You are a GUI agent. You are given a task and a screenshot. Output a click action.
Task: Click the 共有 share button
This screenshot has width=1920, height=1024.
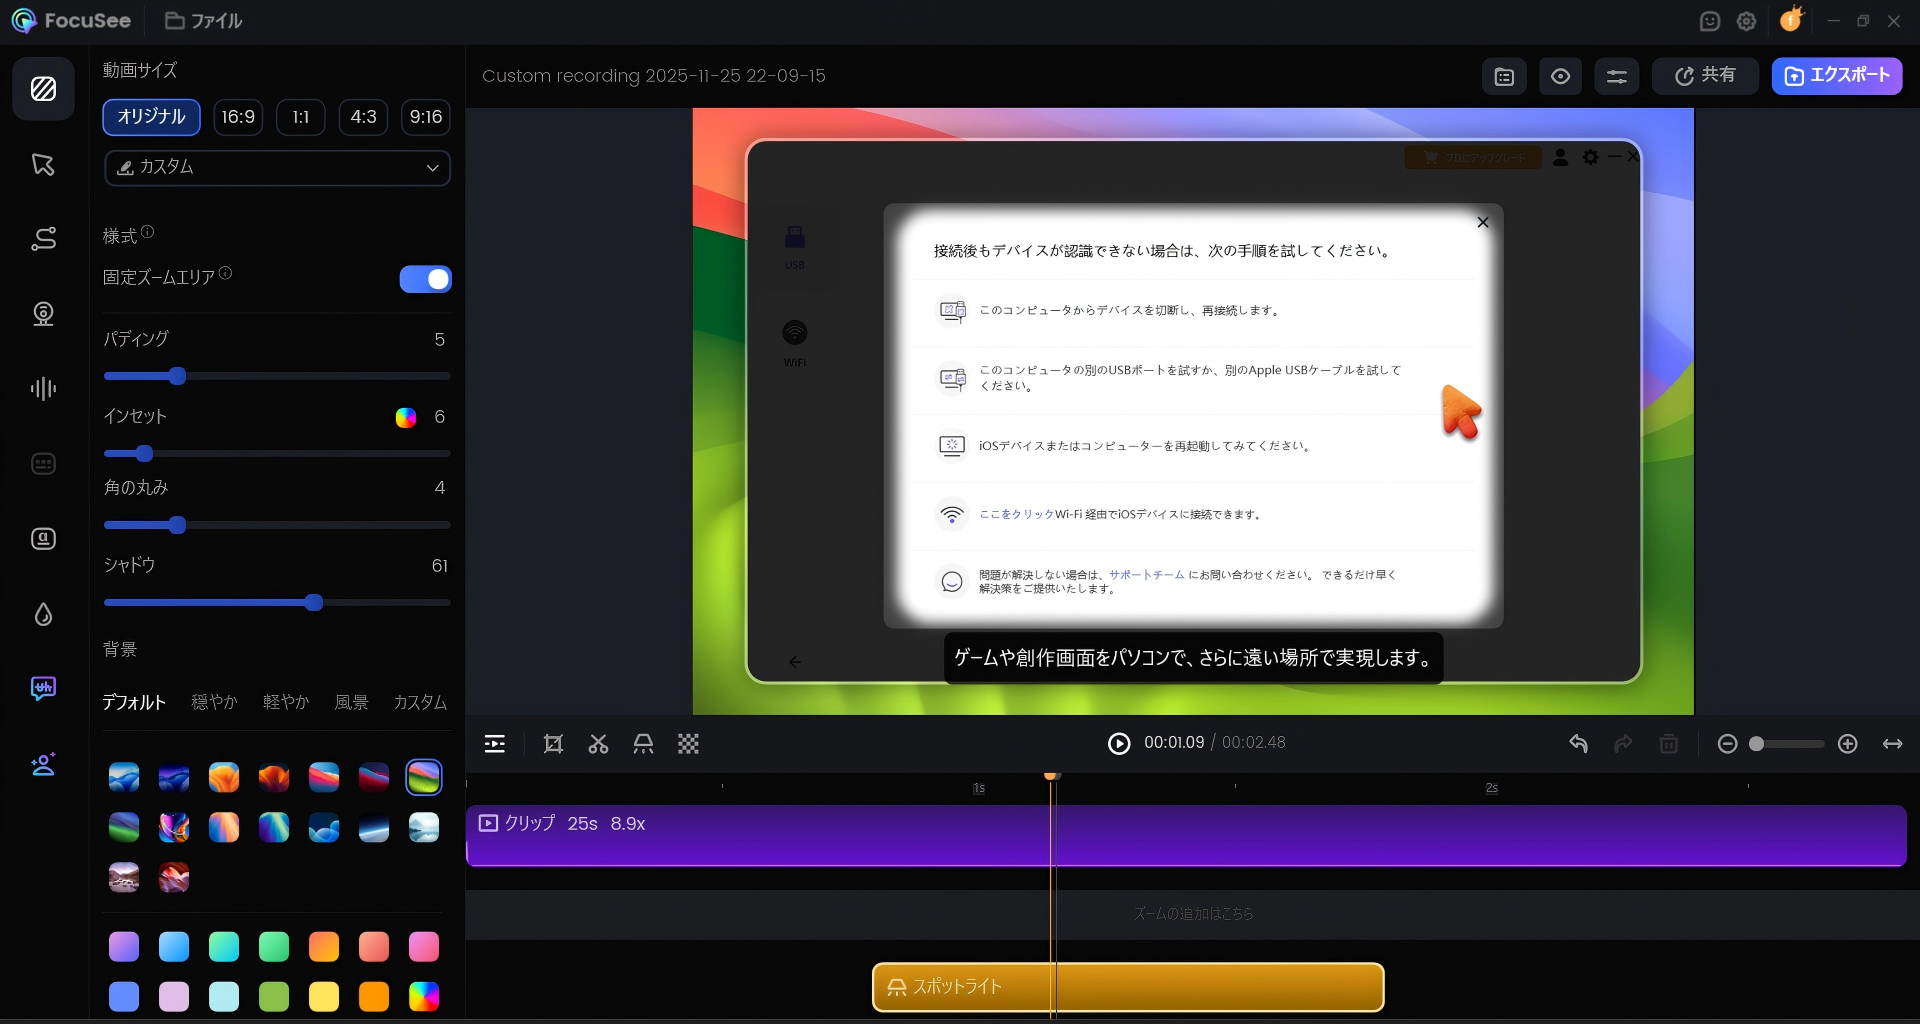pyautogui.click(x=1704, y=76)
